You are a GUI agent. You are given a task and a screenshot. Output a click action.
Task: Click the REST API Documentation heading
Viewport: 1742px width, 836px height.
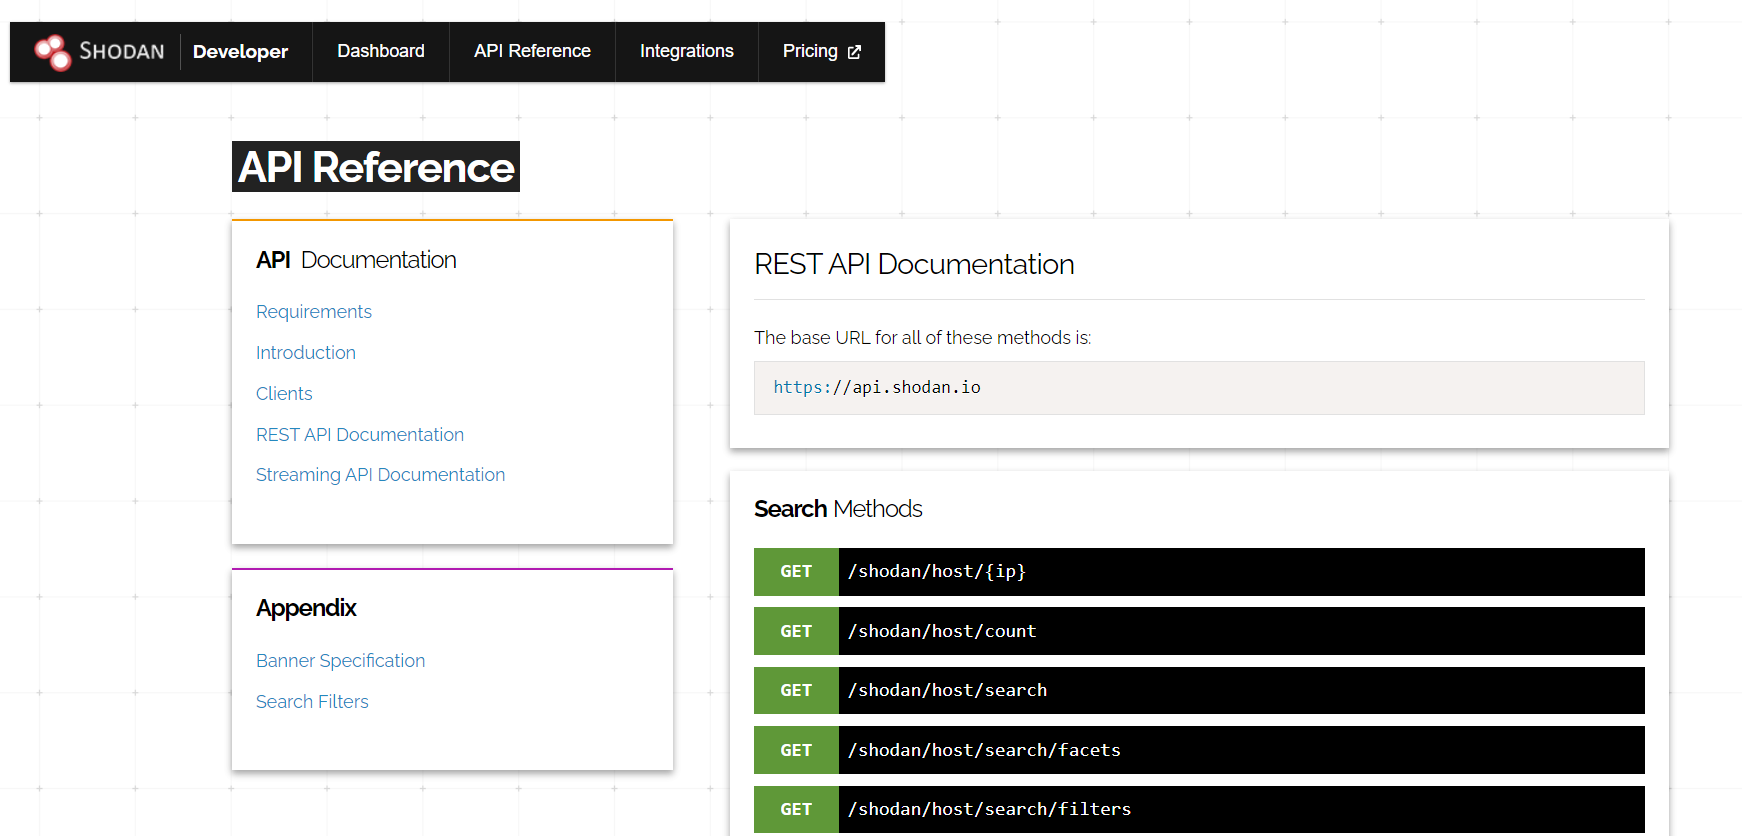pos(914,264)
